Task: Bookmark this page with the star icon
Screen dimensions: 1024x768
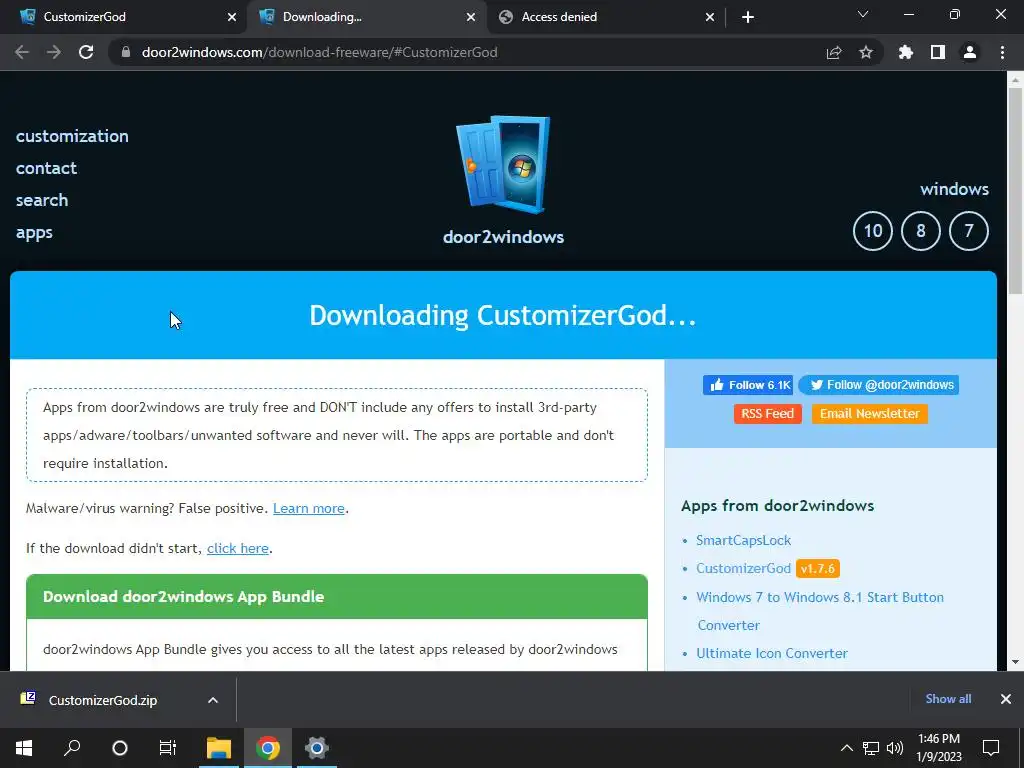Action: [866, 52]
